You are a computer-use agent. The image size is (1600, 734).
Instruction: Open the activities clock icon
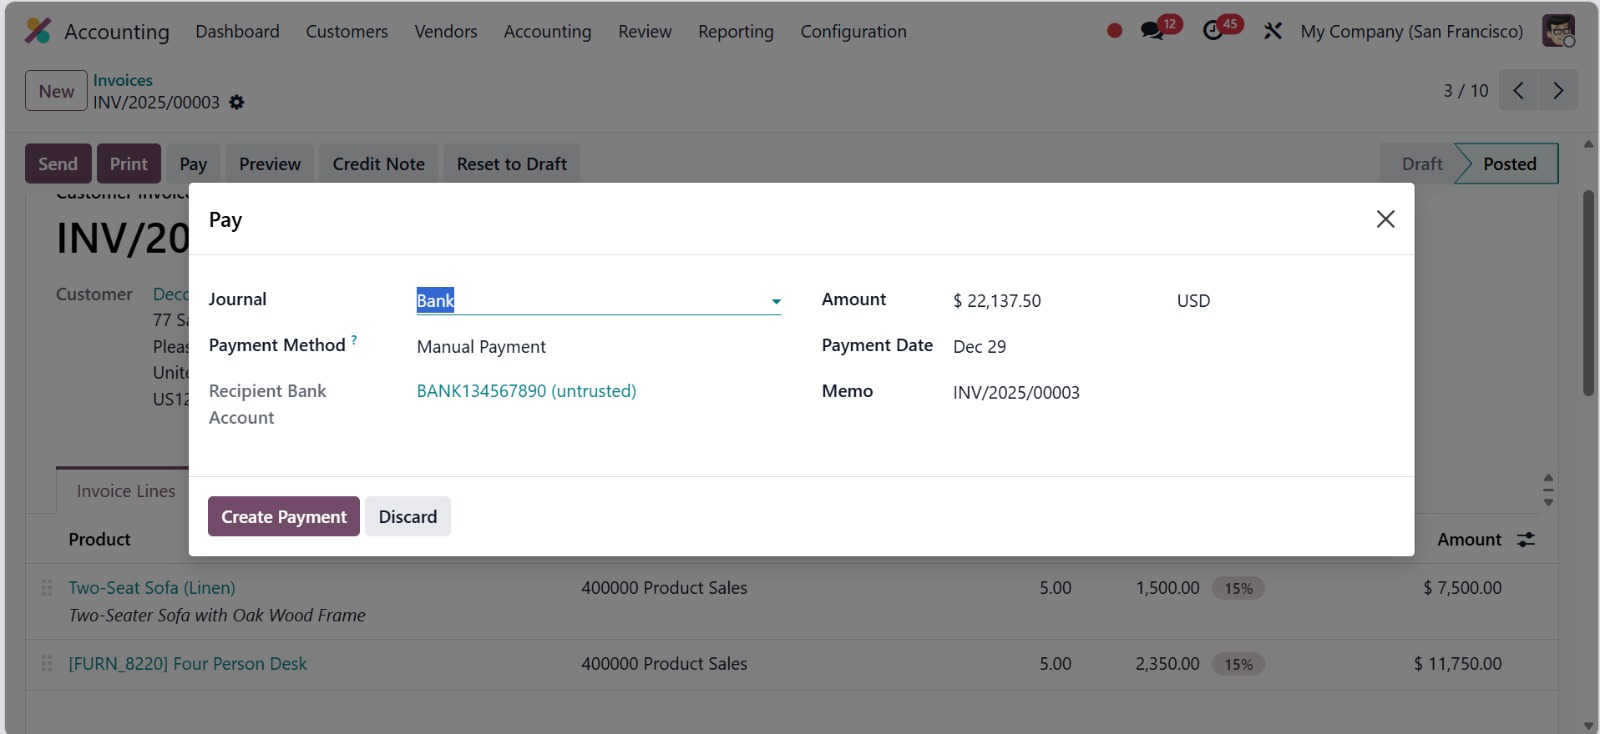(x=1213, y=31)
